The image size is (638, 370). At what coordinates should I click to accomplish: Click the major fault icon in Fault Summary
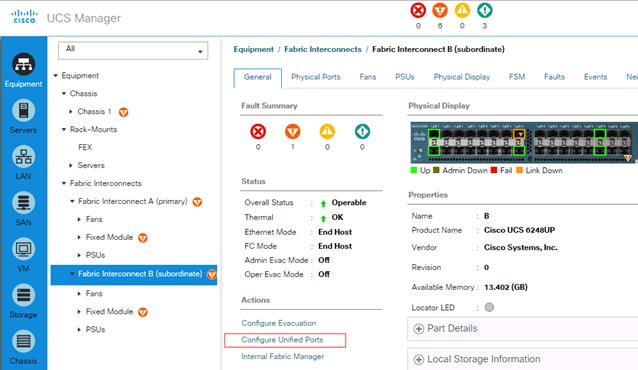293,131
